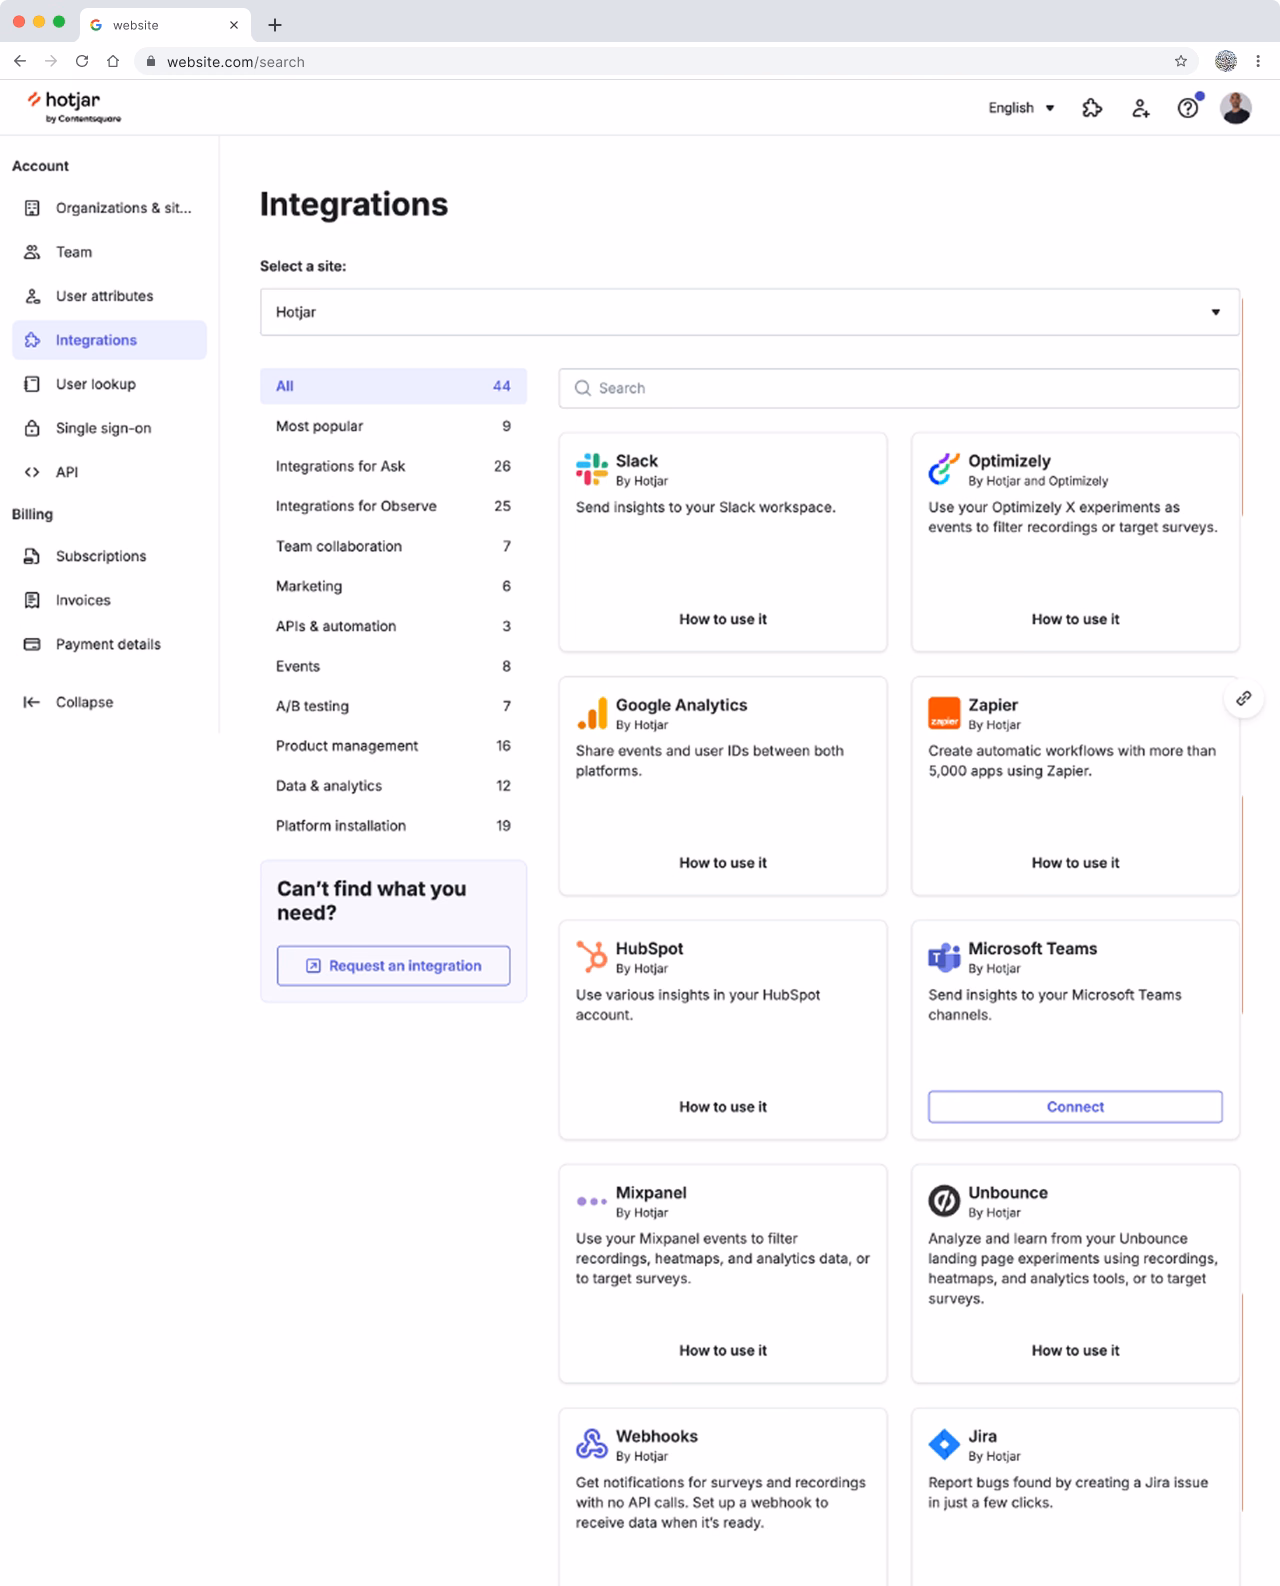Click the Jira logo icon

(x=944, y=1444)
